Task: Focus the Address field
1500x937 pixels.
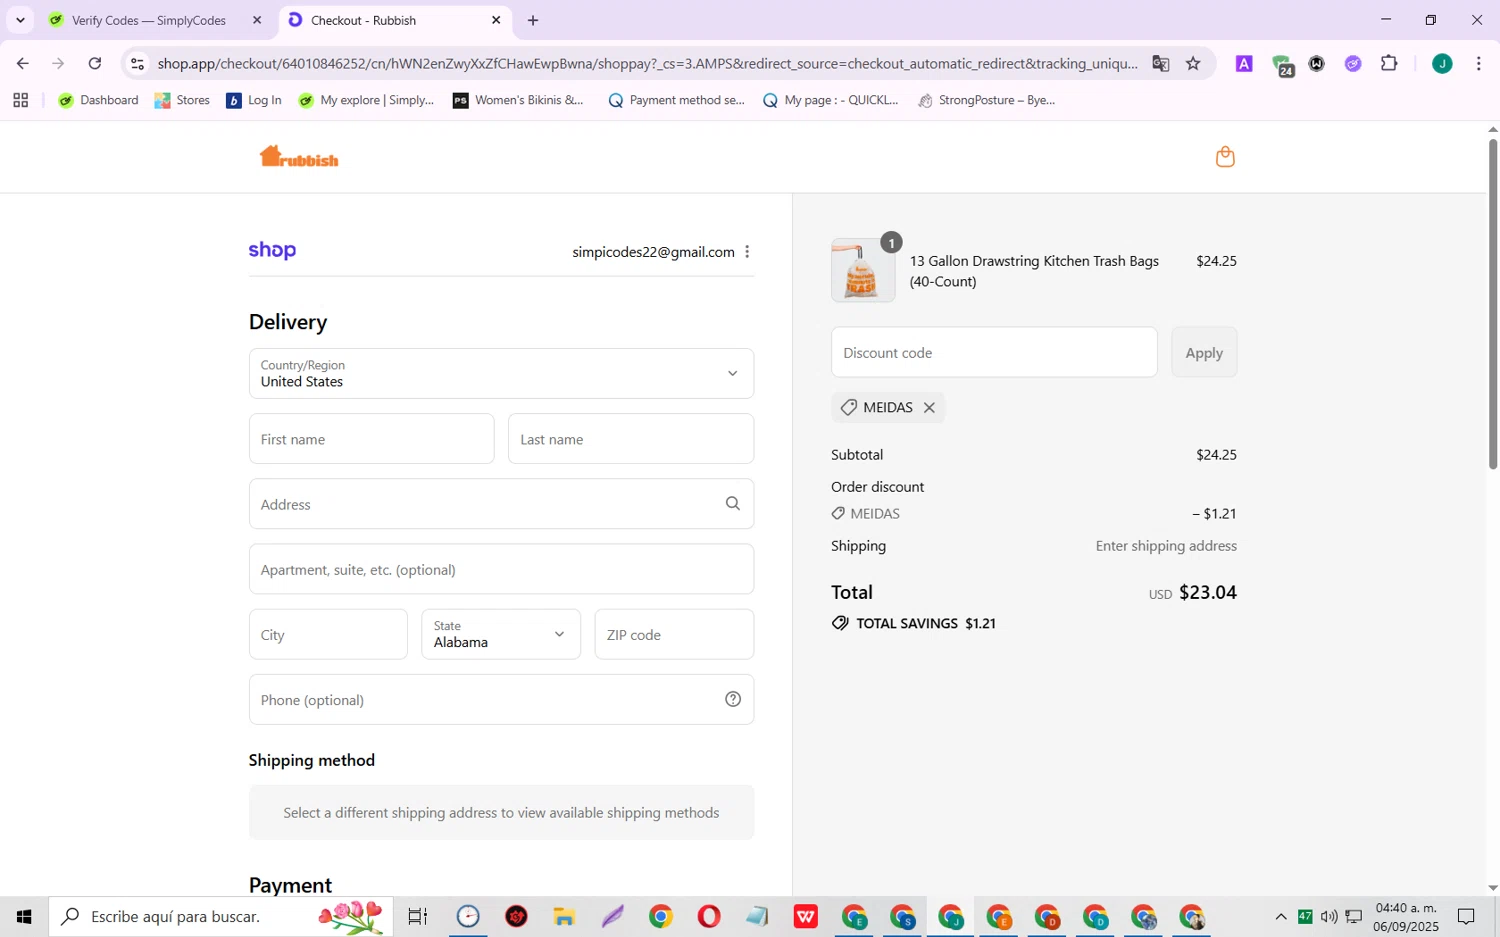Action: 501,504
